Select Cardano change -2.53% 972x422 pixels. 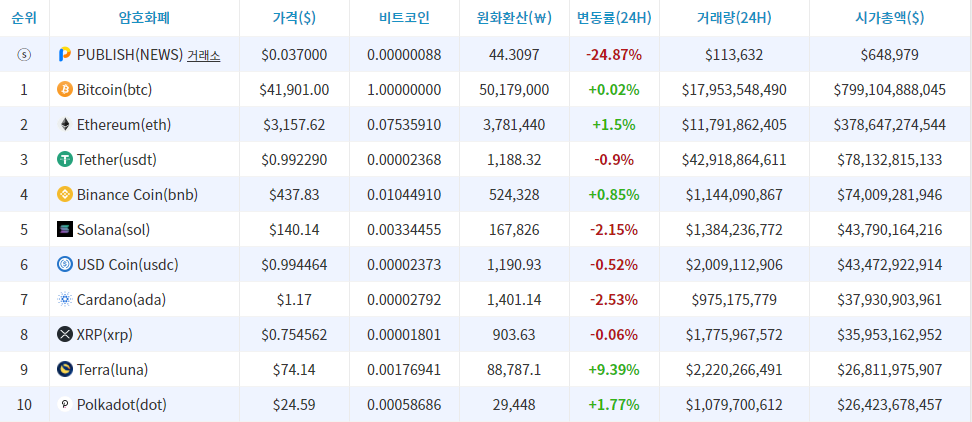coord(614,300)
